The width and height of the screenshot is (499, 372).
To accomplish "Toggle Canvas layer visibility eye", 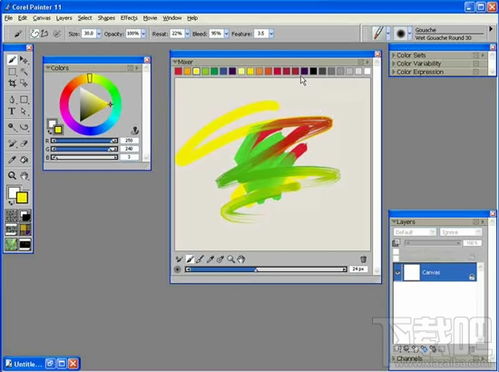I will coord(397,273).
